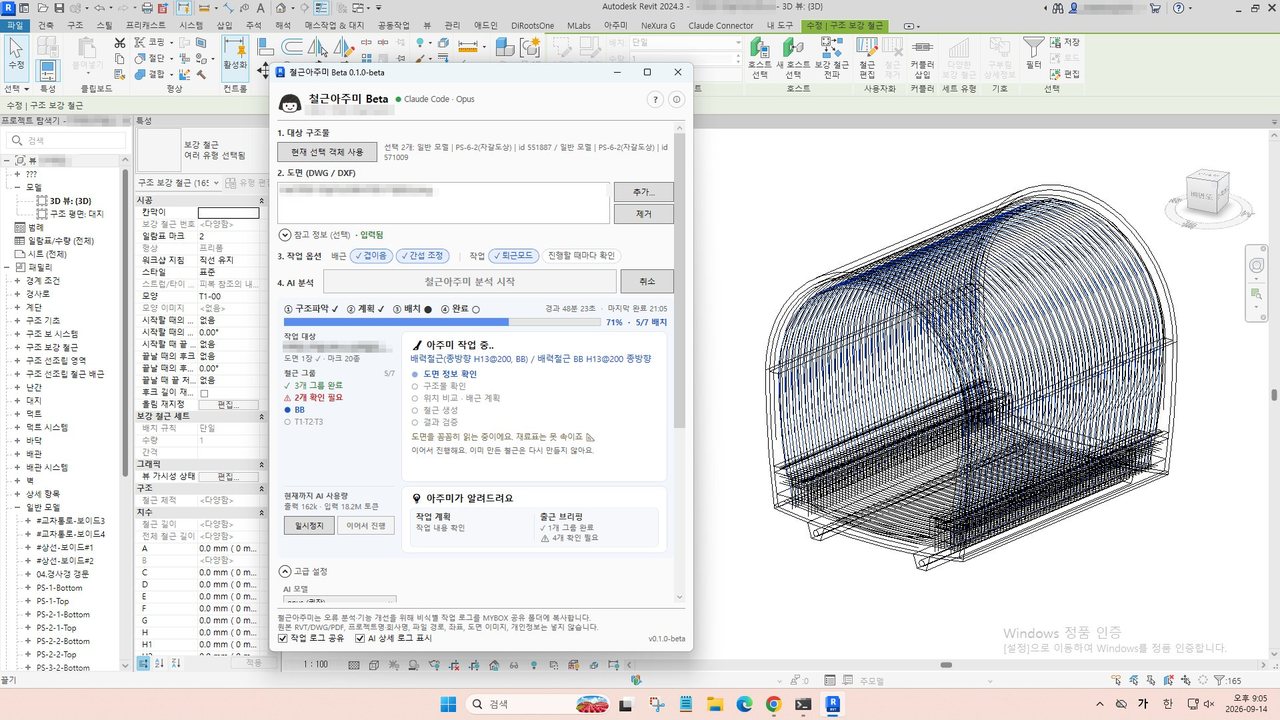
Task: Open the help question icon in 철근아주미 dialog
Action: (x=656, y=99)
